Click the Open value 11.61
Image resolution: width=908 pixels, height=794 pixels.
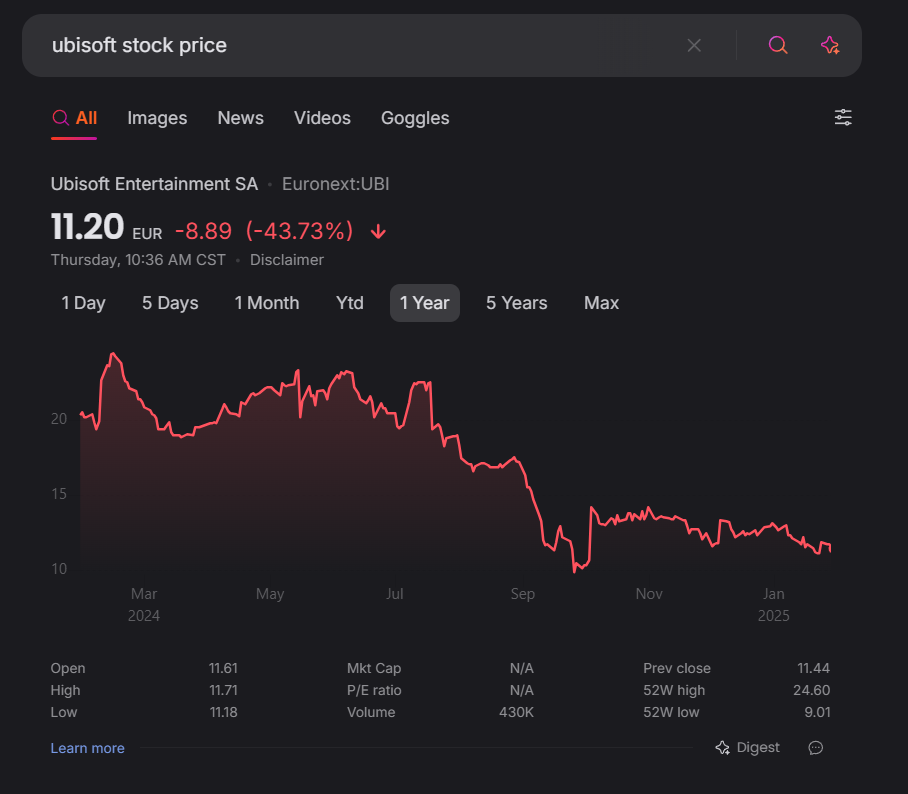(224, 668)
